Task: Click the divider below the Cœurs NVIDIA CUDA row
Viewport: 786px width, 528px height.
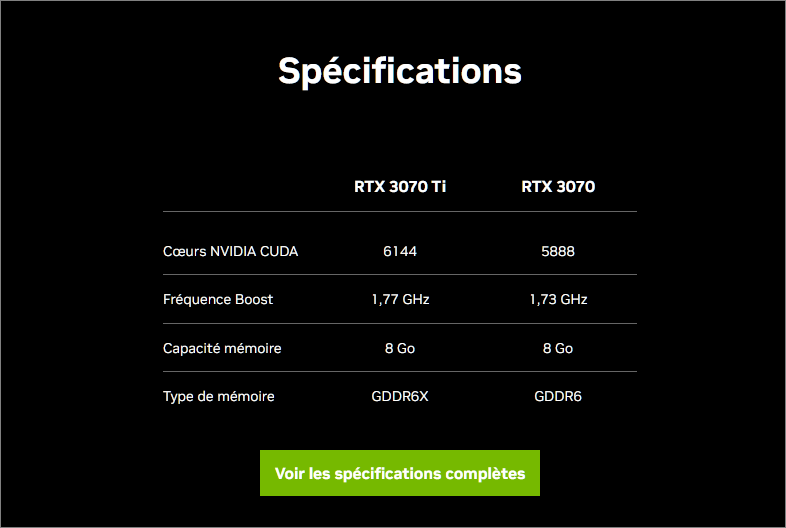Action: pos(399,274)
